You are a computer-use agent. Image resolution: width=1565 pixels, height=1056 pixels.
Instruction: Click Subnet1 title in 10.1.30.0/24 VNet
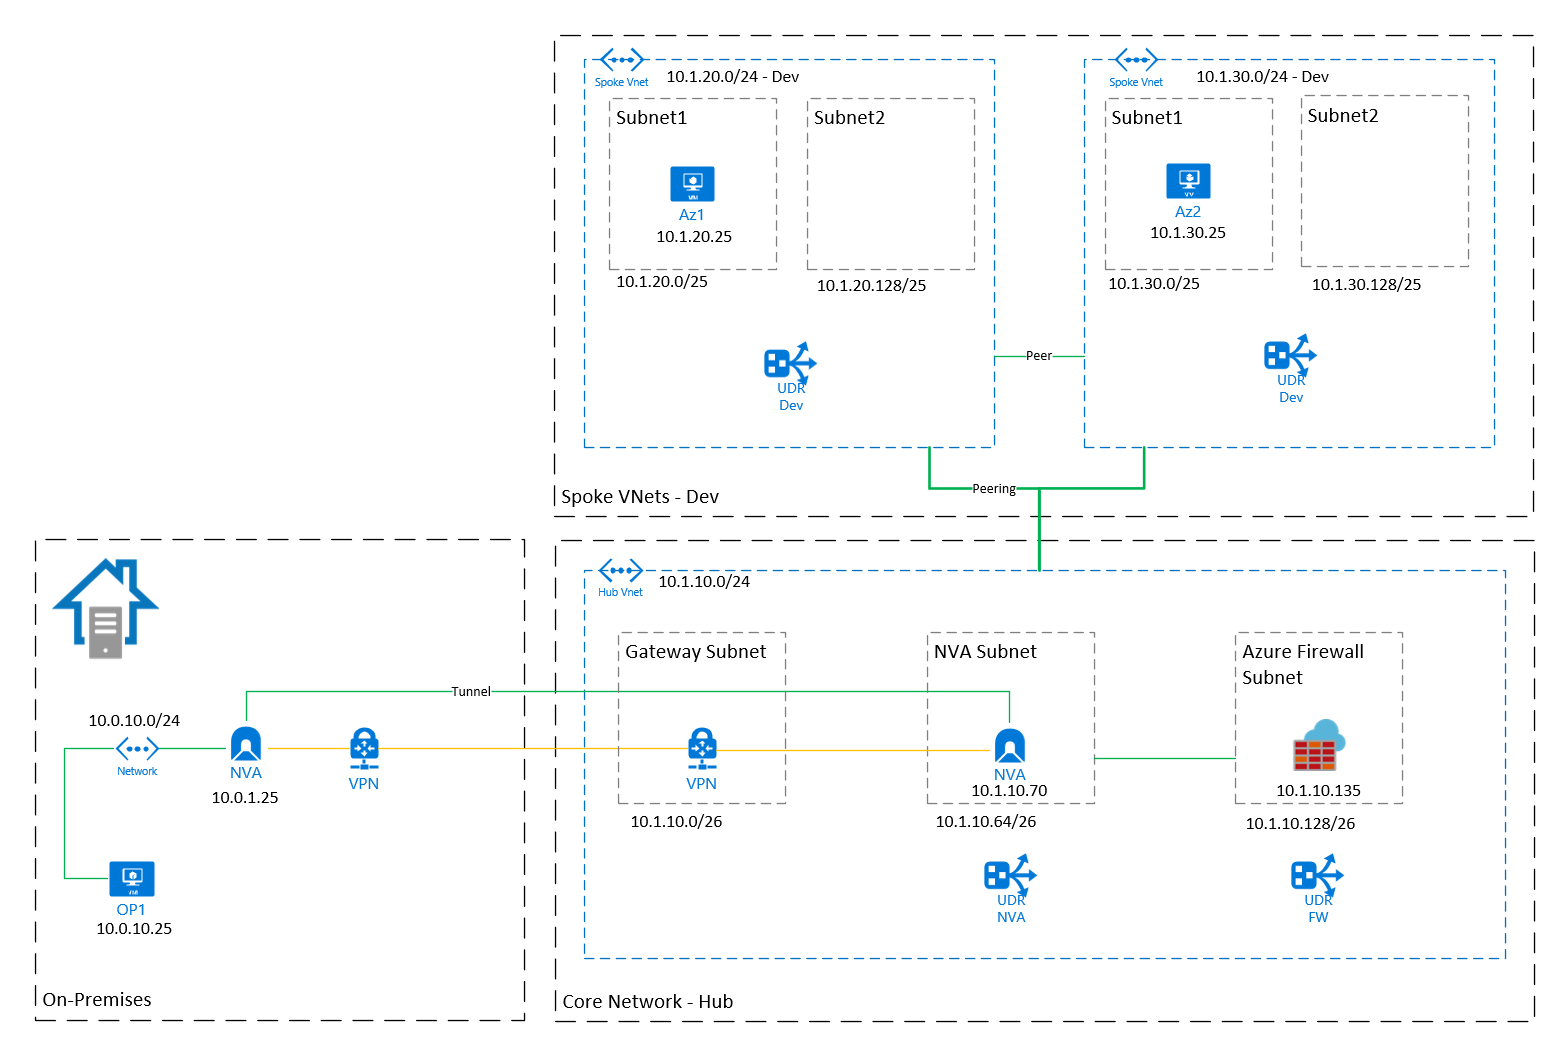[x=1147, y=118]
